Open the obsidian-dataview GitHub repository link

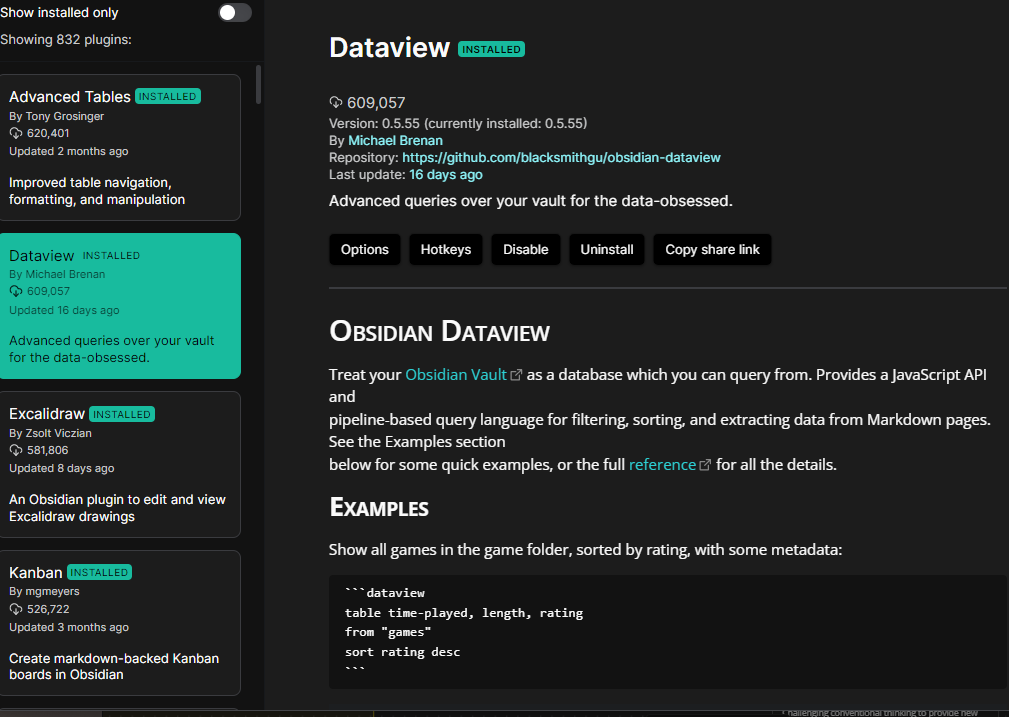tap(561, 157)
